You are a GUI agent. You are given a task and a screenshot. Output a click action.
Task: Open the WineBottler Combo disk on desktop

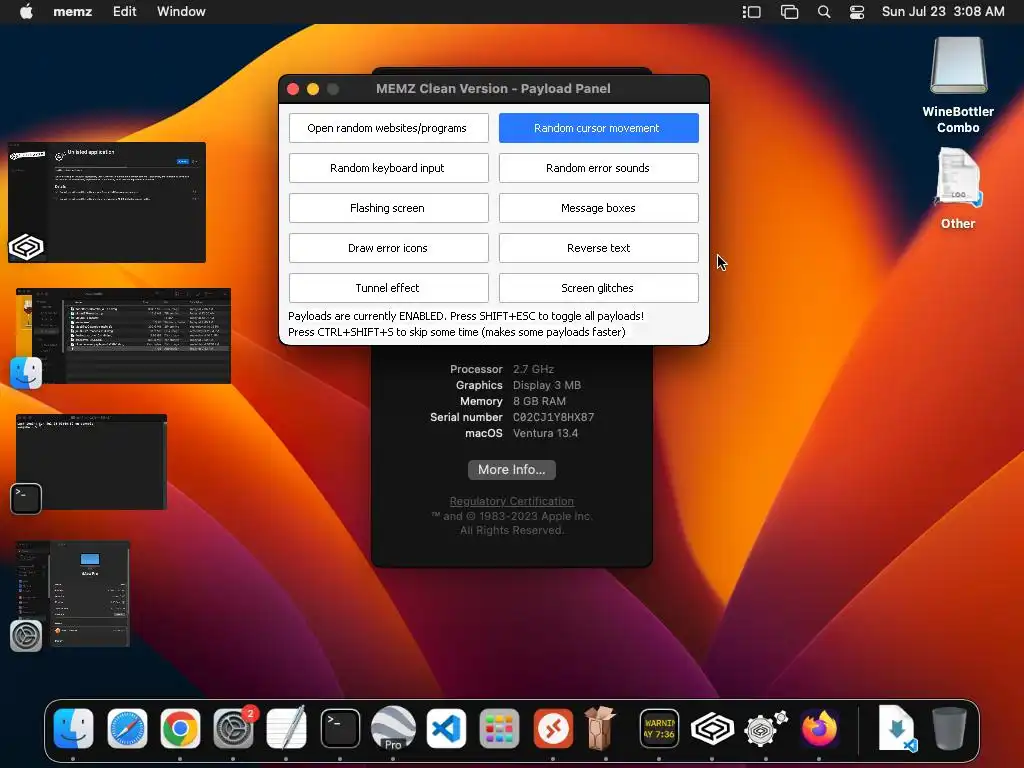tap(958, 66)
